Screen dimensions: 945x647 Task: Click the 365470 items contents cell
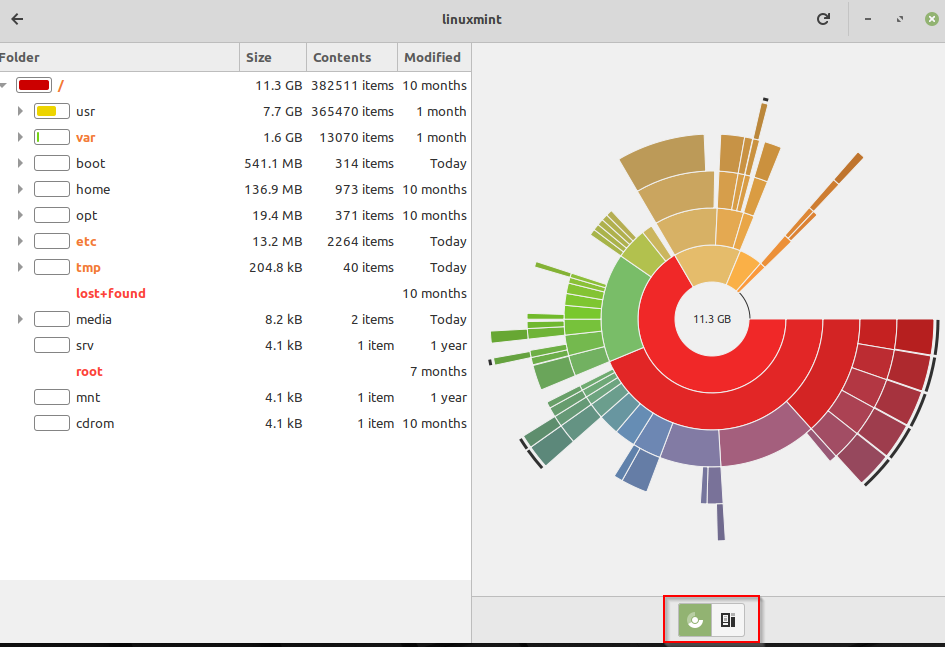pyautogui.click(x=352, y=111)
